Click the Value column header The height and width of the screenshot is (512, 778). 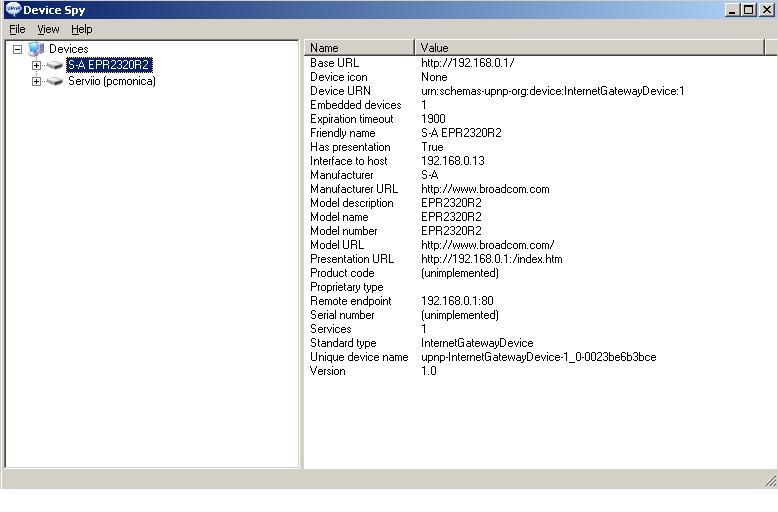[x=589, y=48]
